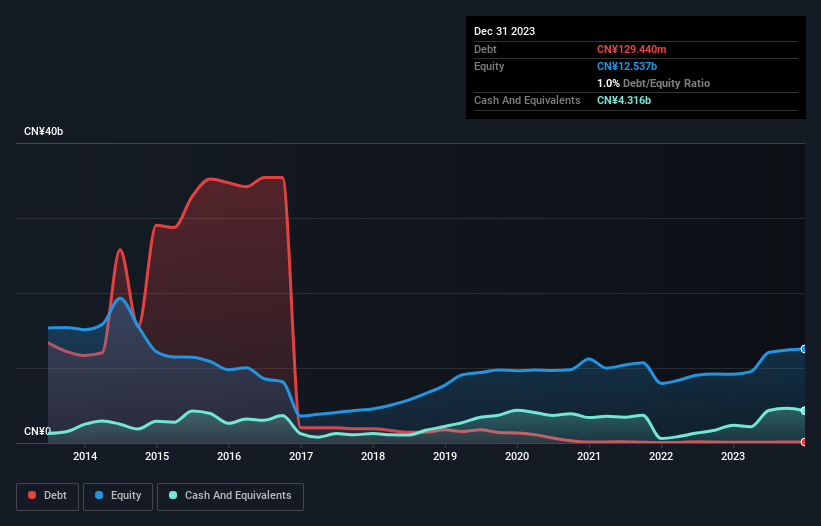Select the 2023 x-axis label
821x526 pixels.
tap(733, 456)
